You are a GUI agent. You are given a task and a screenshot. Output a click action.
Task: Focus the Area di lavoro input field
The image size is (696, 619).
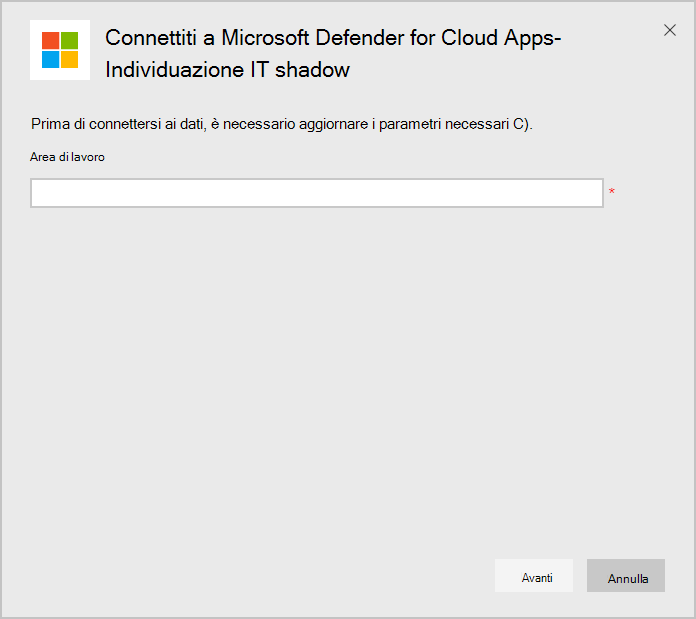click(x=317, y=193)
